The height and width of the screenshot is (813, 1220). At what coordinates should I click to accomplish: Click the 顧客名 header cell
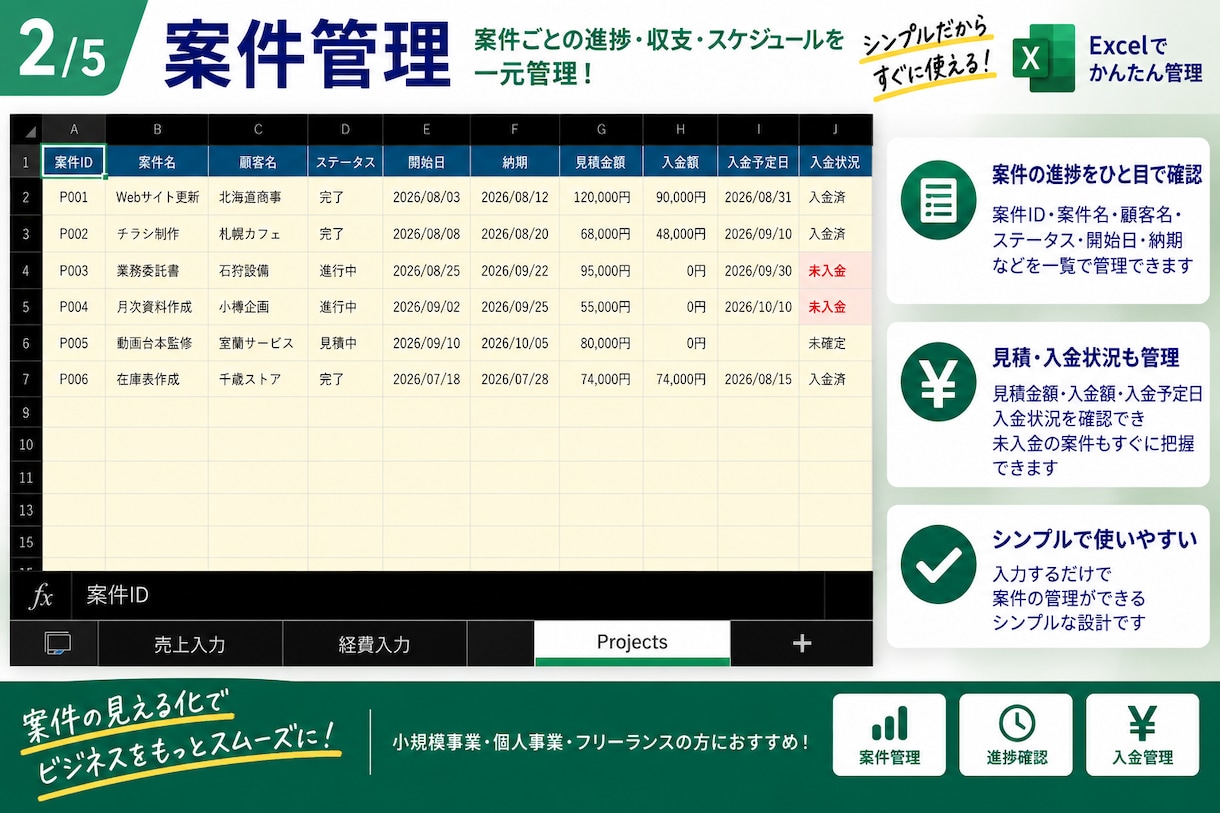pyautogui.click(x=258, y=162)
